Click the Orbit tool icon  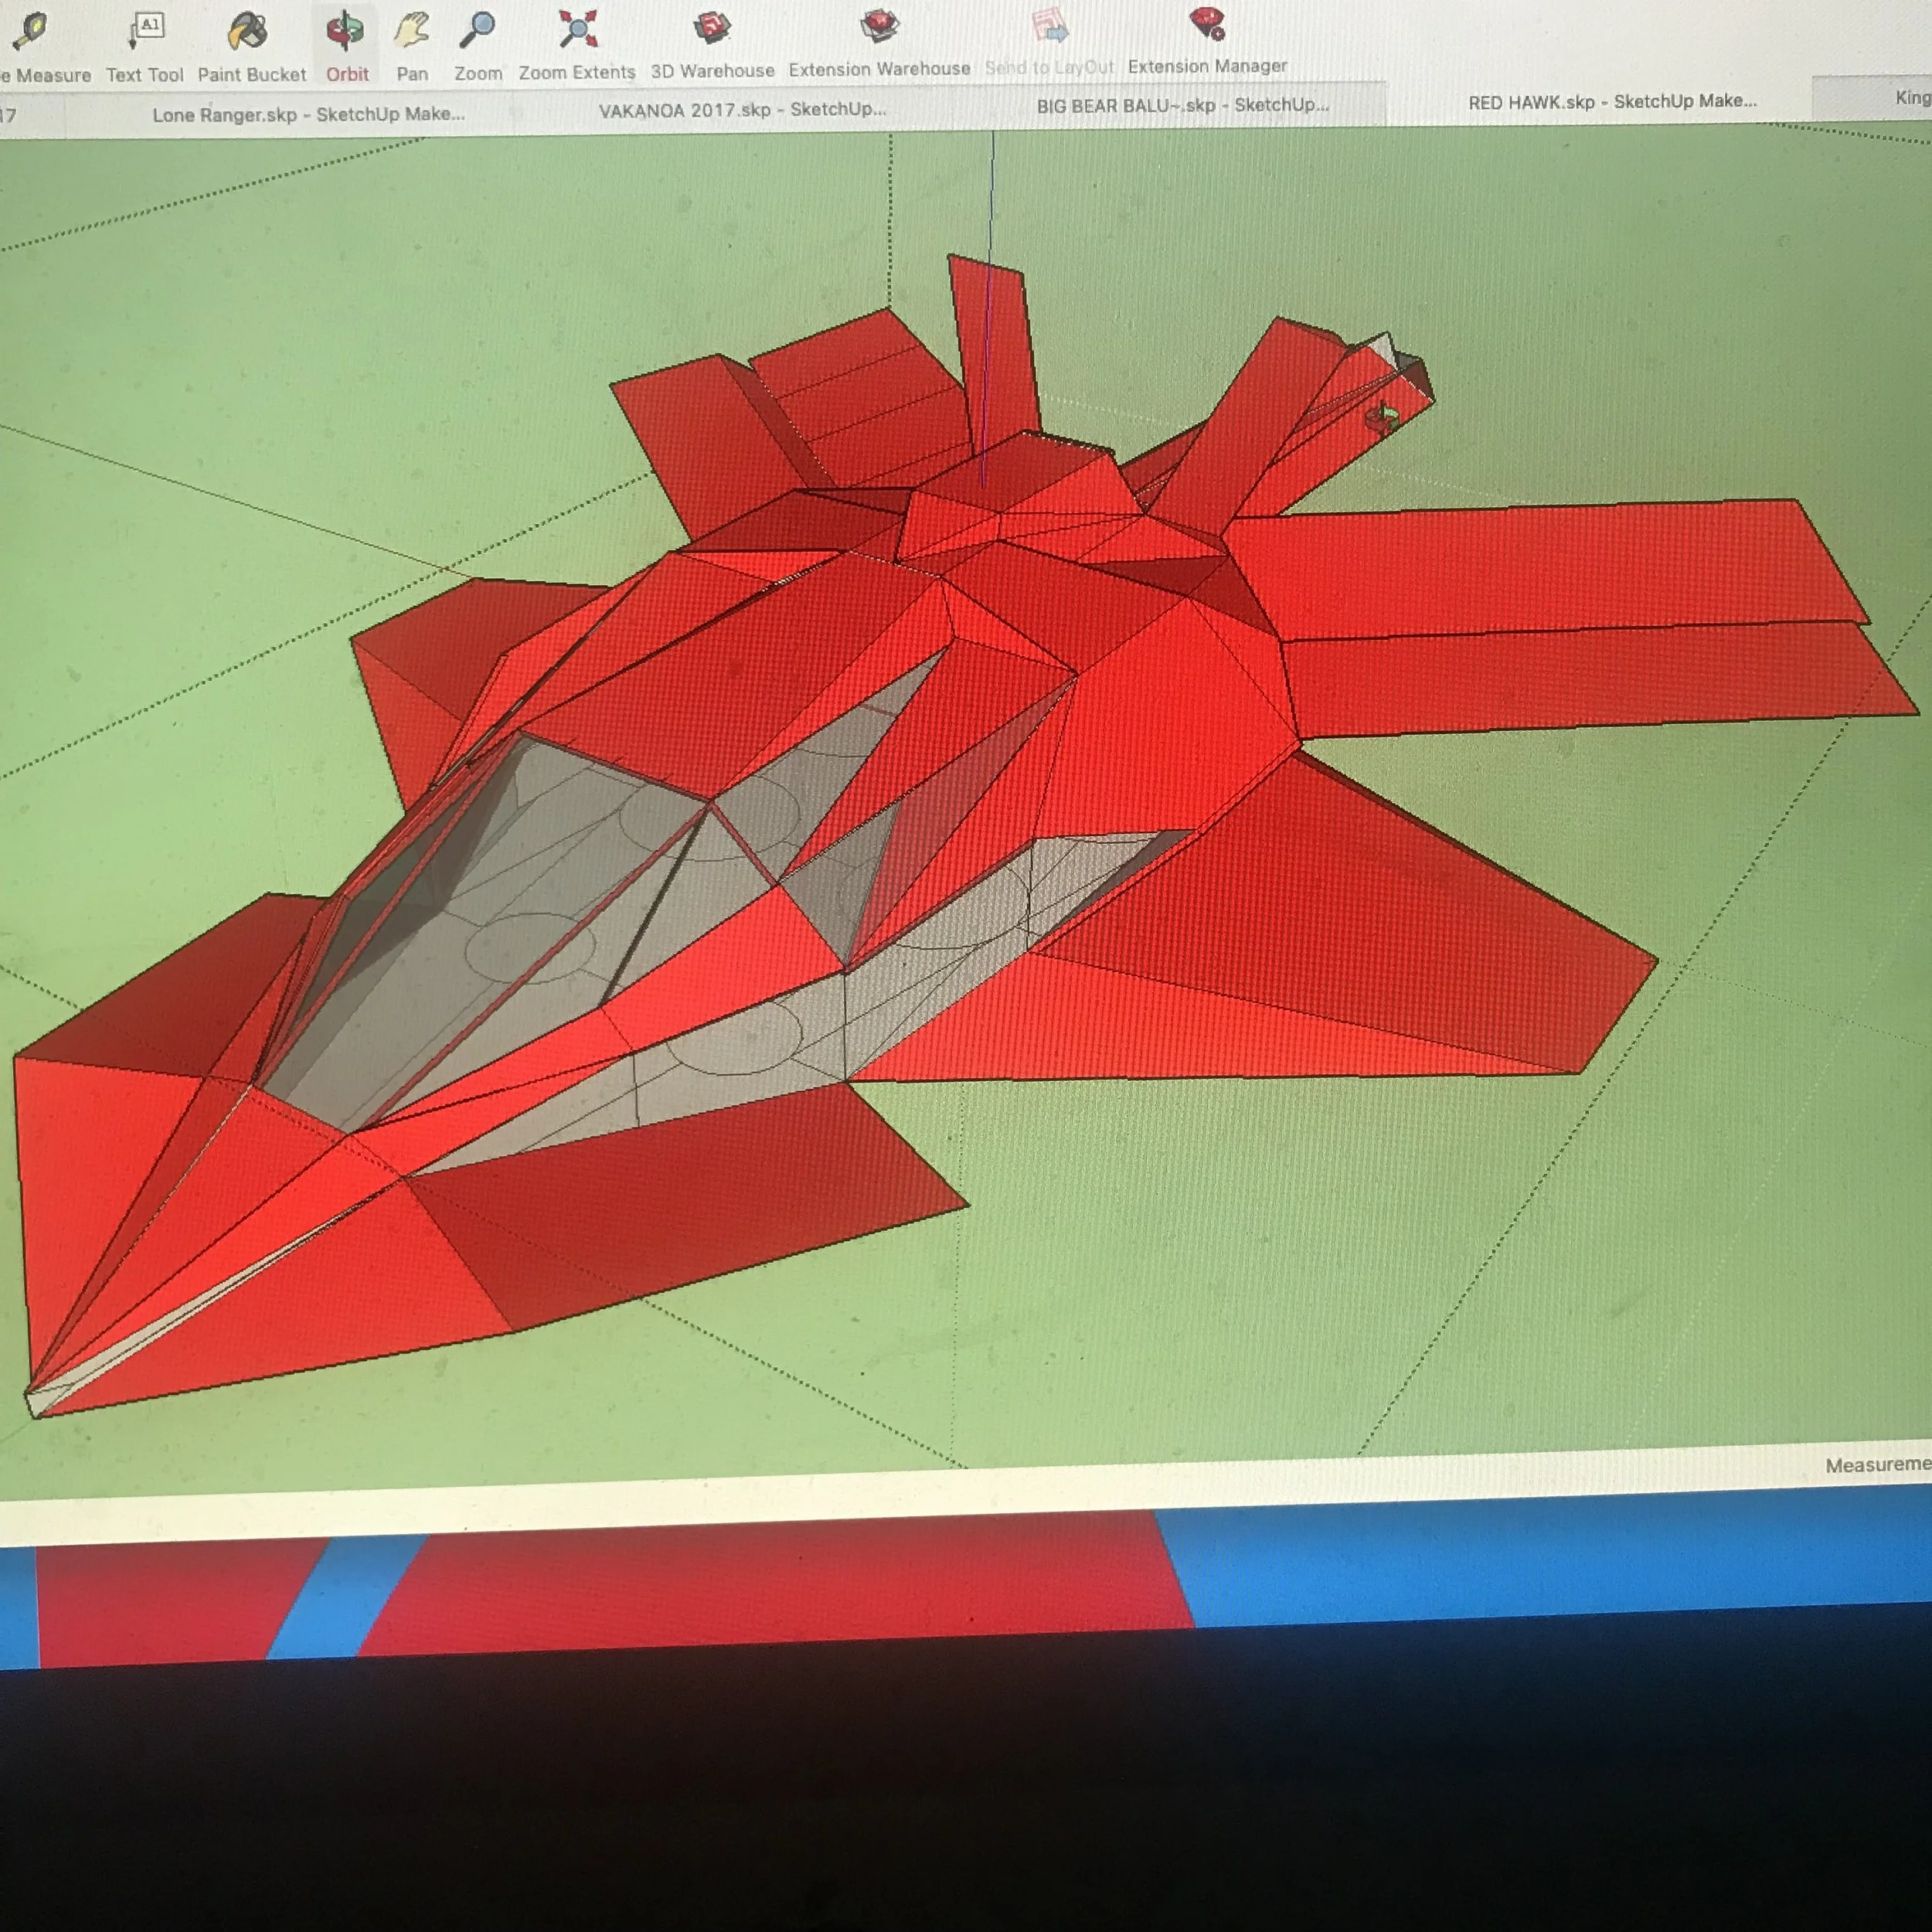(x=346, y=30)
